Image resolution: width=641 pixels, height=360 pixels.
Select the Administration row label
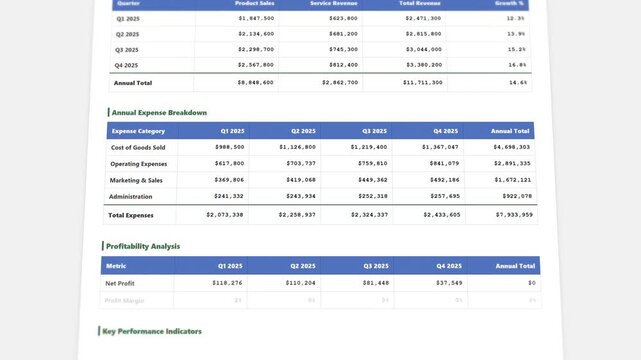pyautogui.click(x=130, y=197)
